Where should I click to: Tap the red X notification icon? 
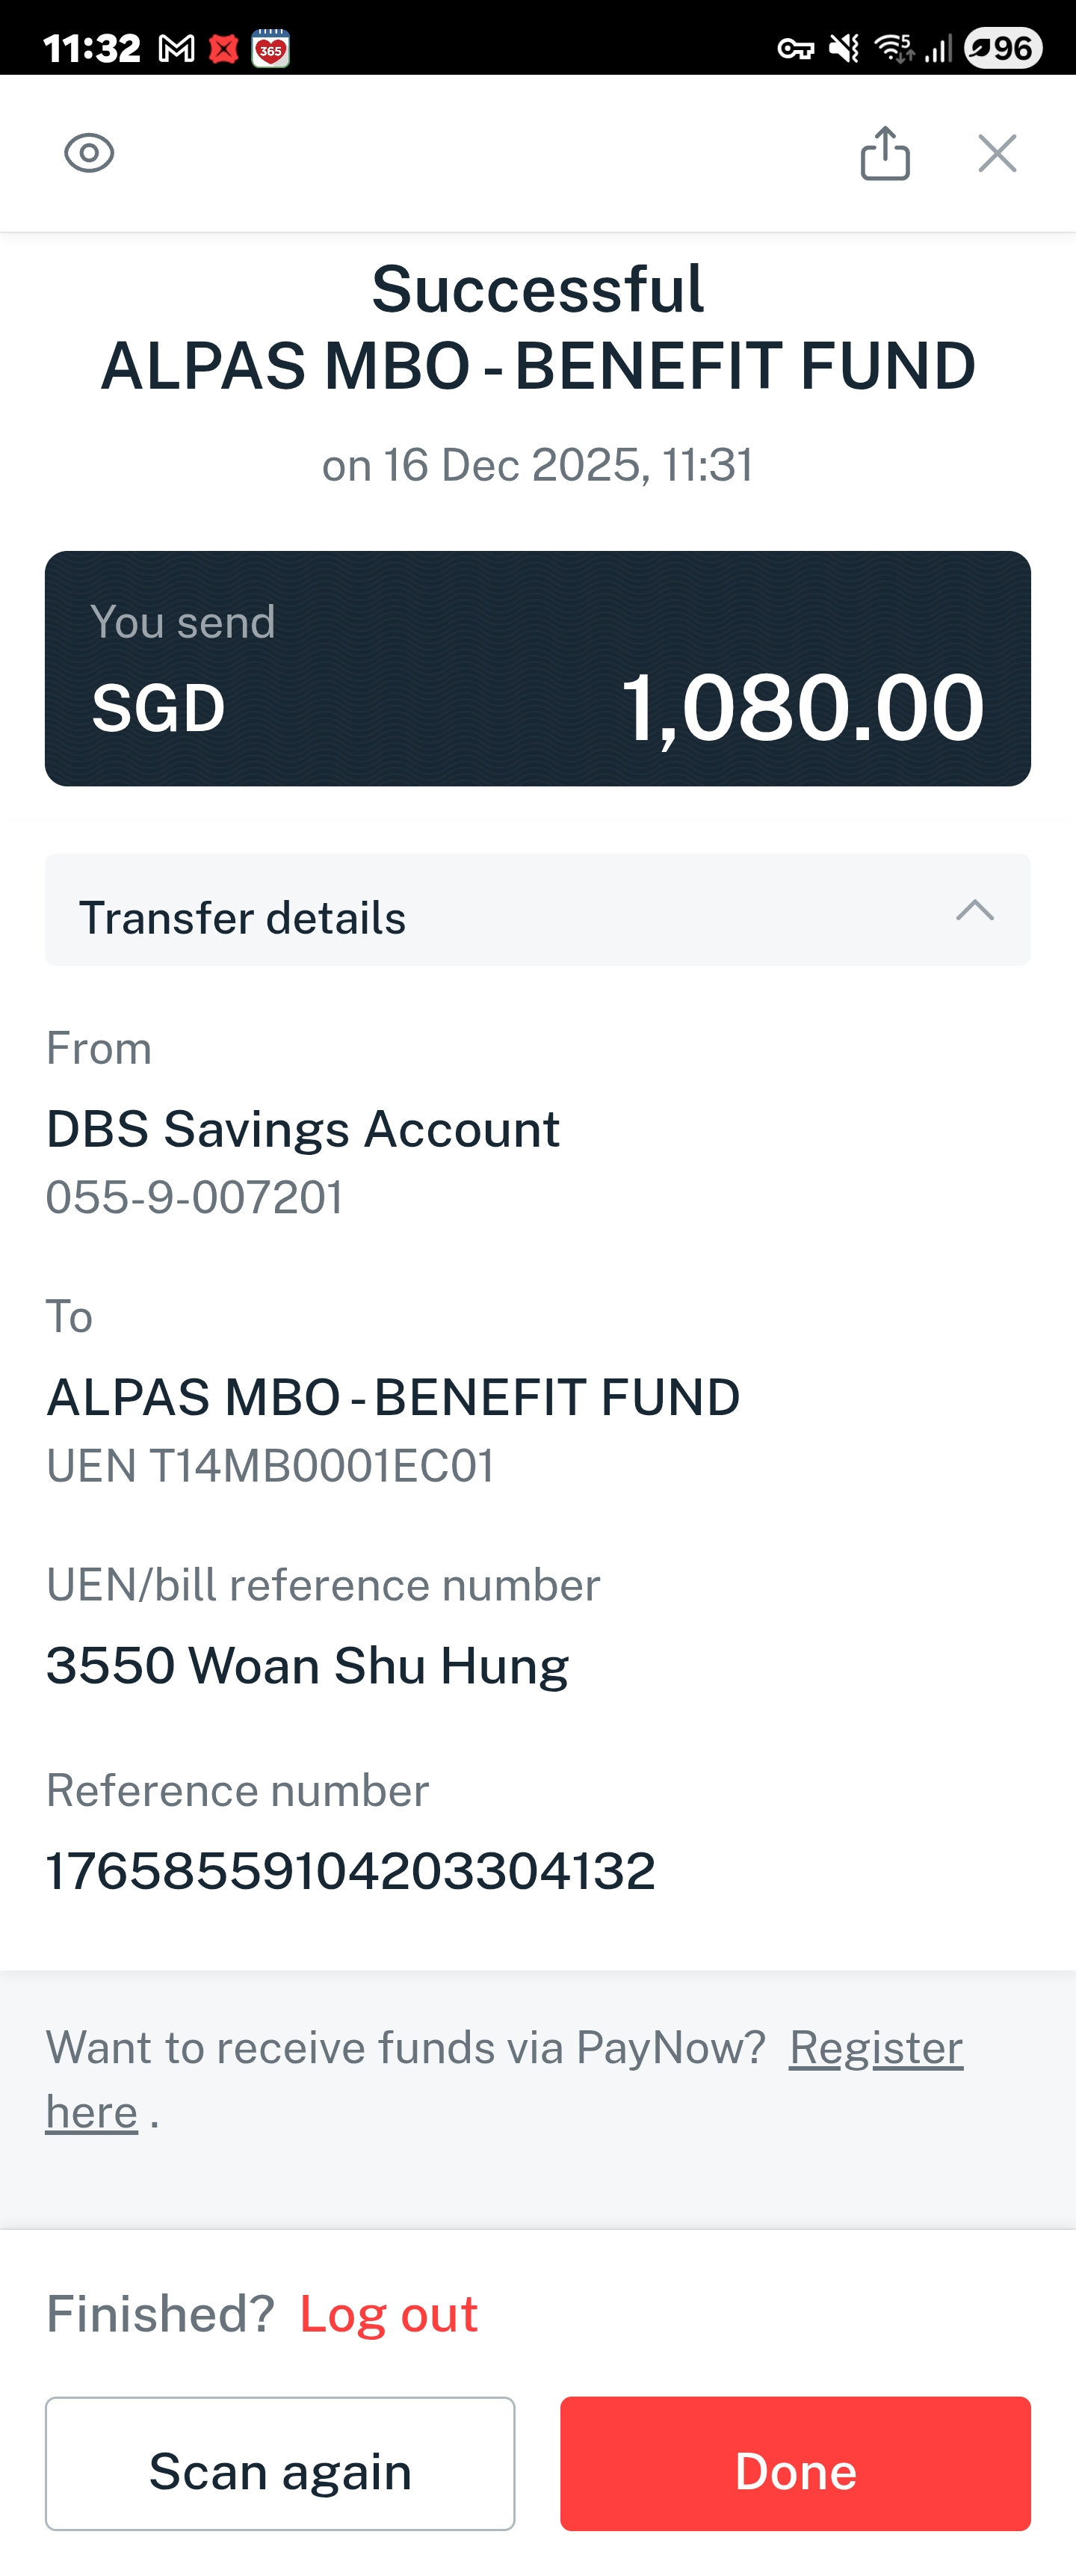coord(224,48)
